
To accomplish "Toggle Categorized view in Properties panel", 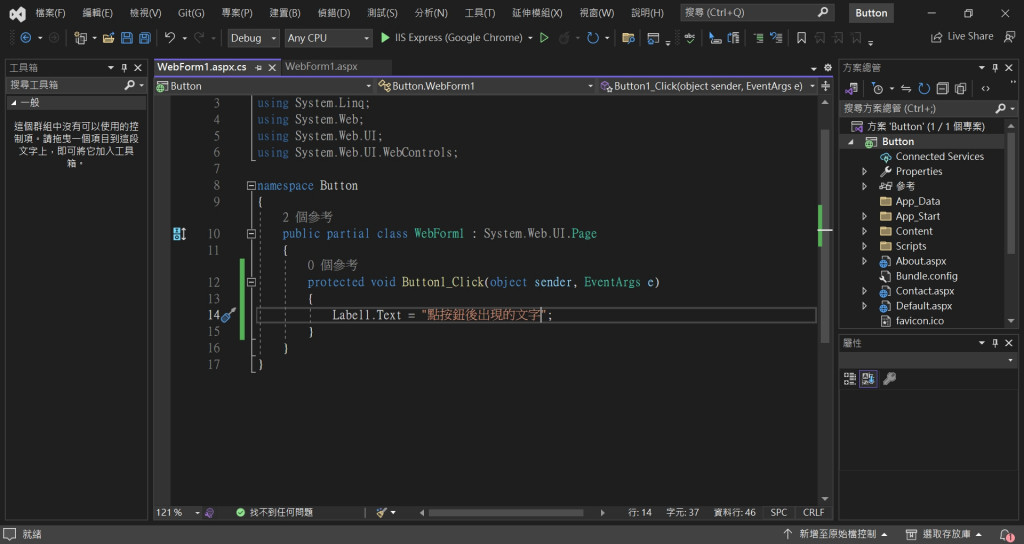I will click(x=850, y=379).
